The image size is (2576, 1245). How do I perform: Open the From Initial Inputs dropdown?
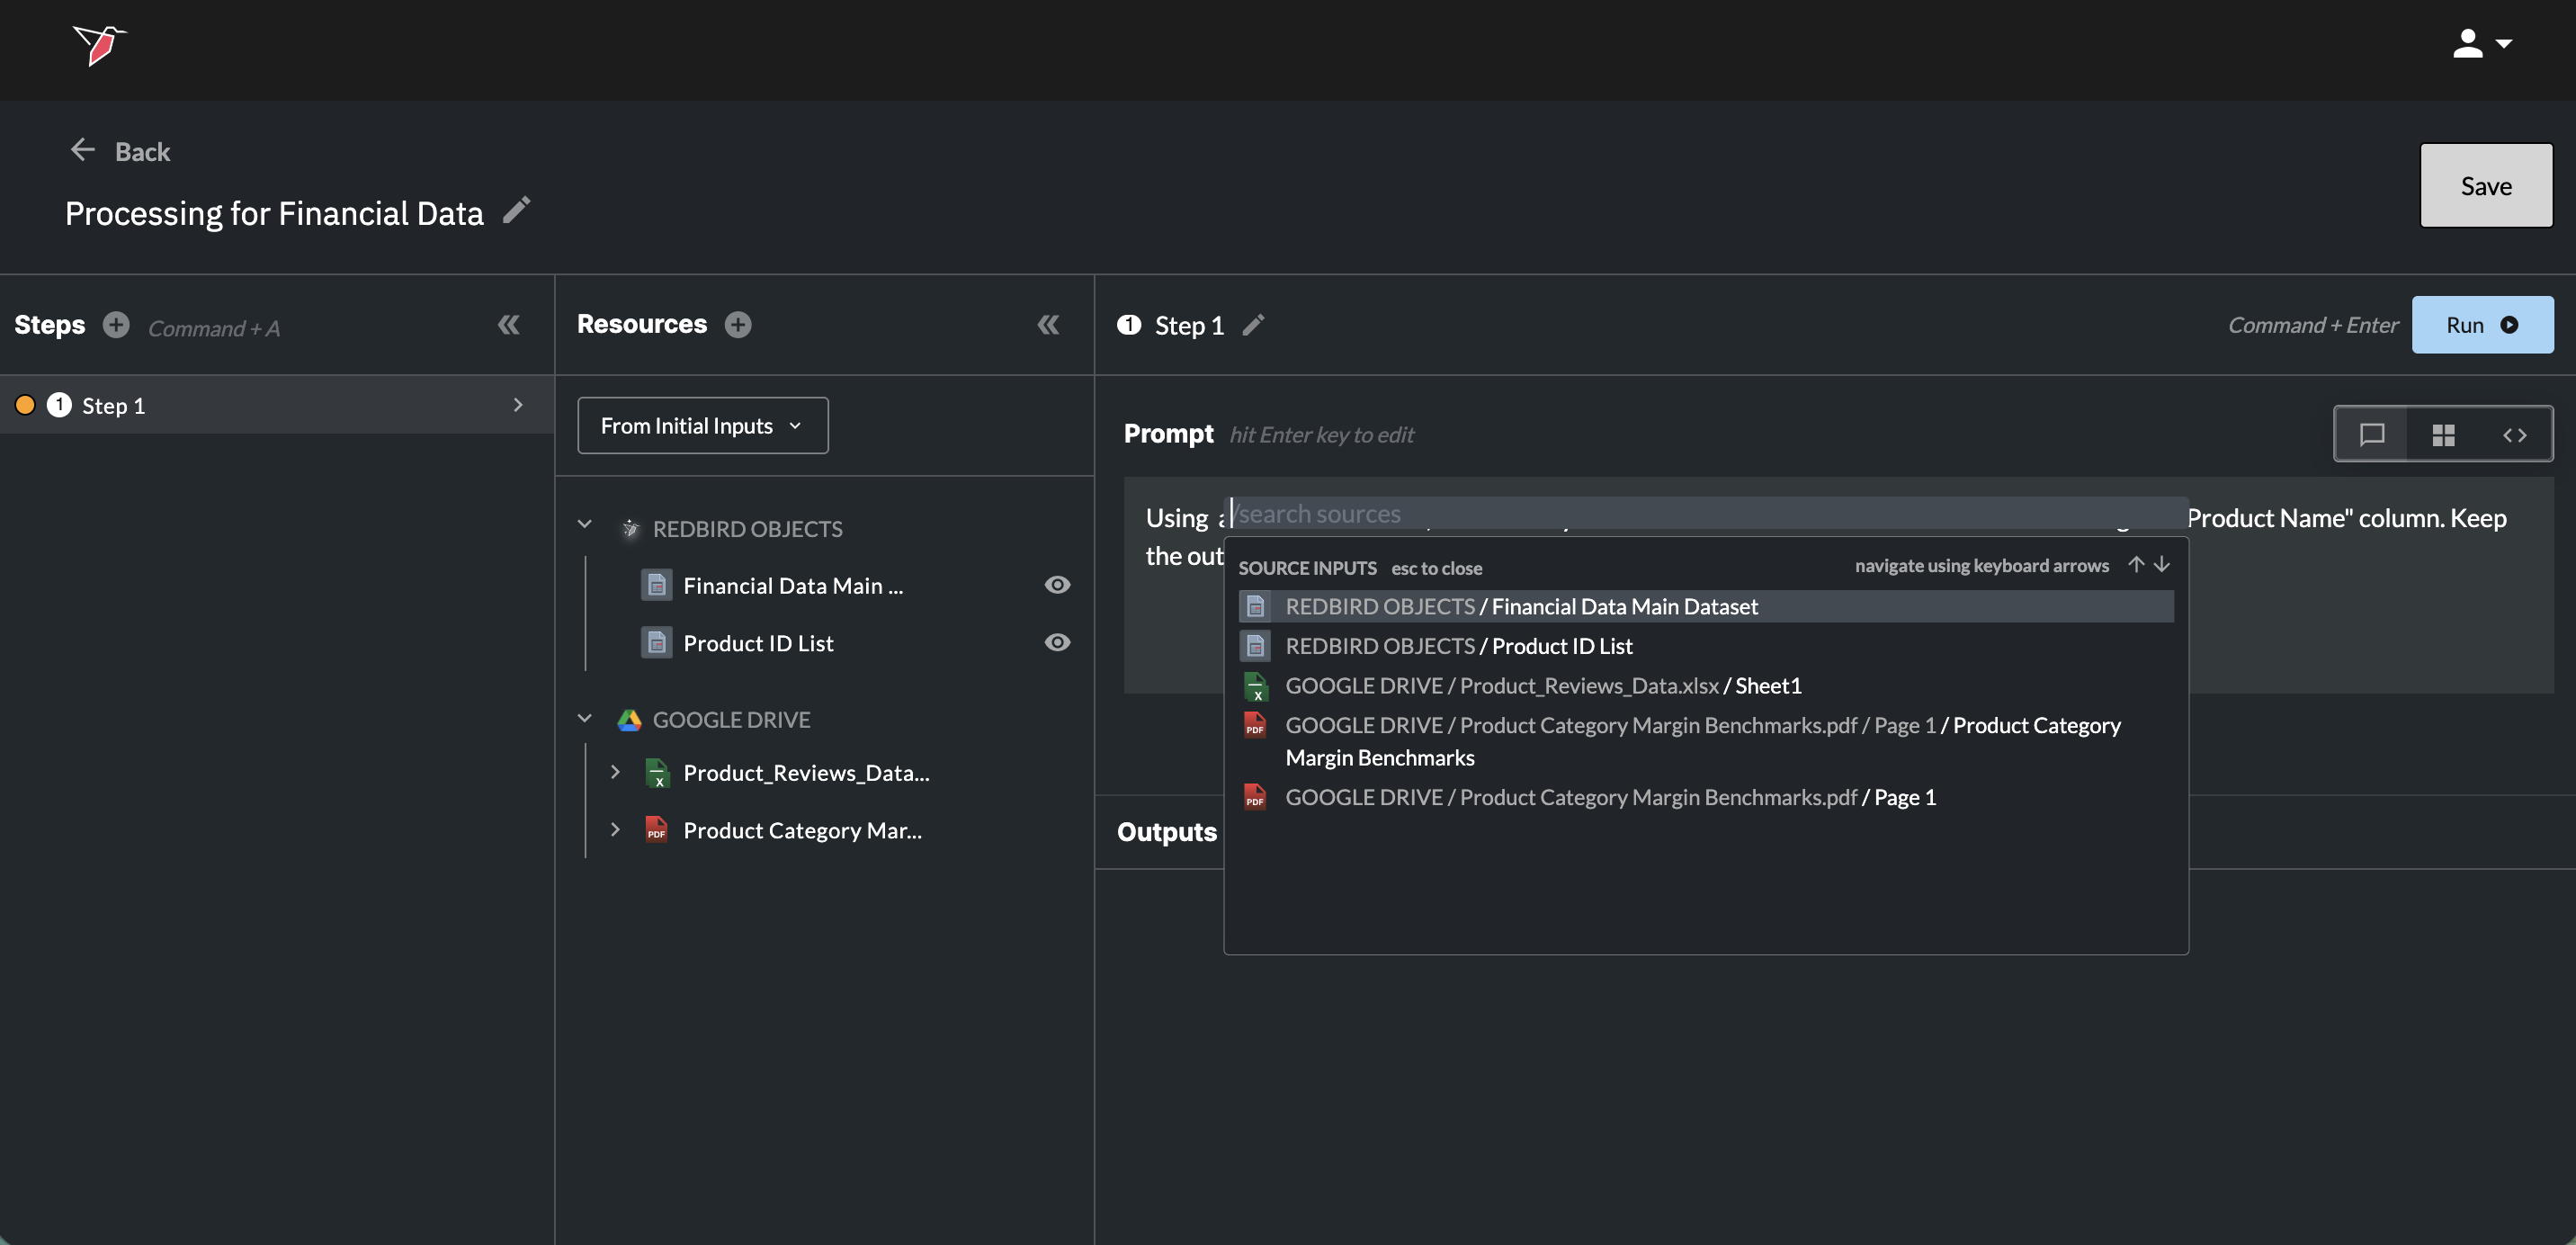pos(702,426)
